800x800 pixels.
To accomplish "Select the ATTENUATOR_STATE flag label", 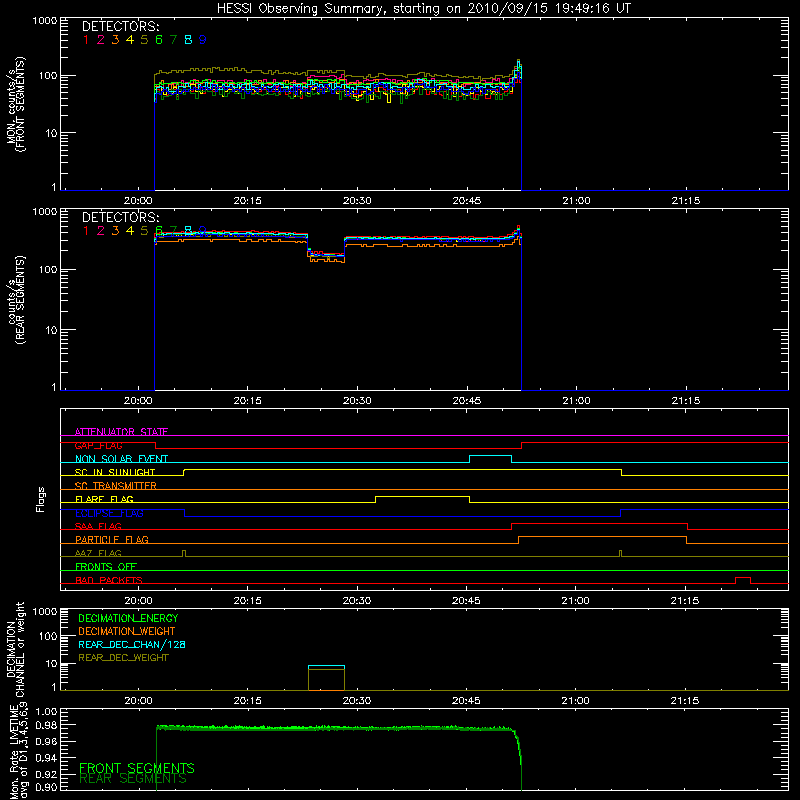I will coord(121,432).
